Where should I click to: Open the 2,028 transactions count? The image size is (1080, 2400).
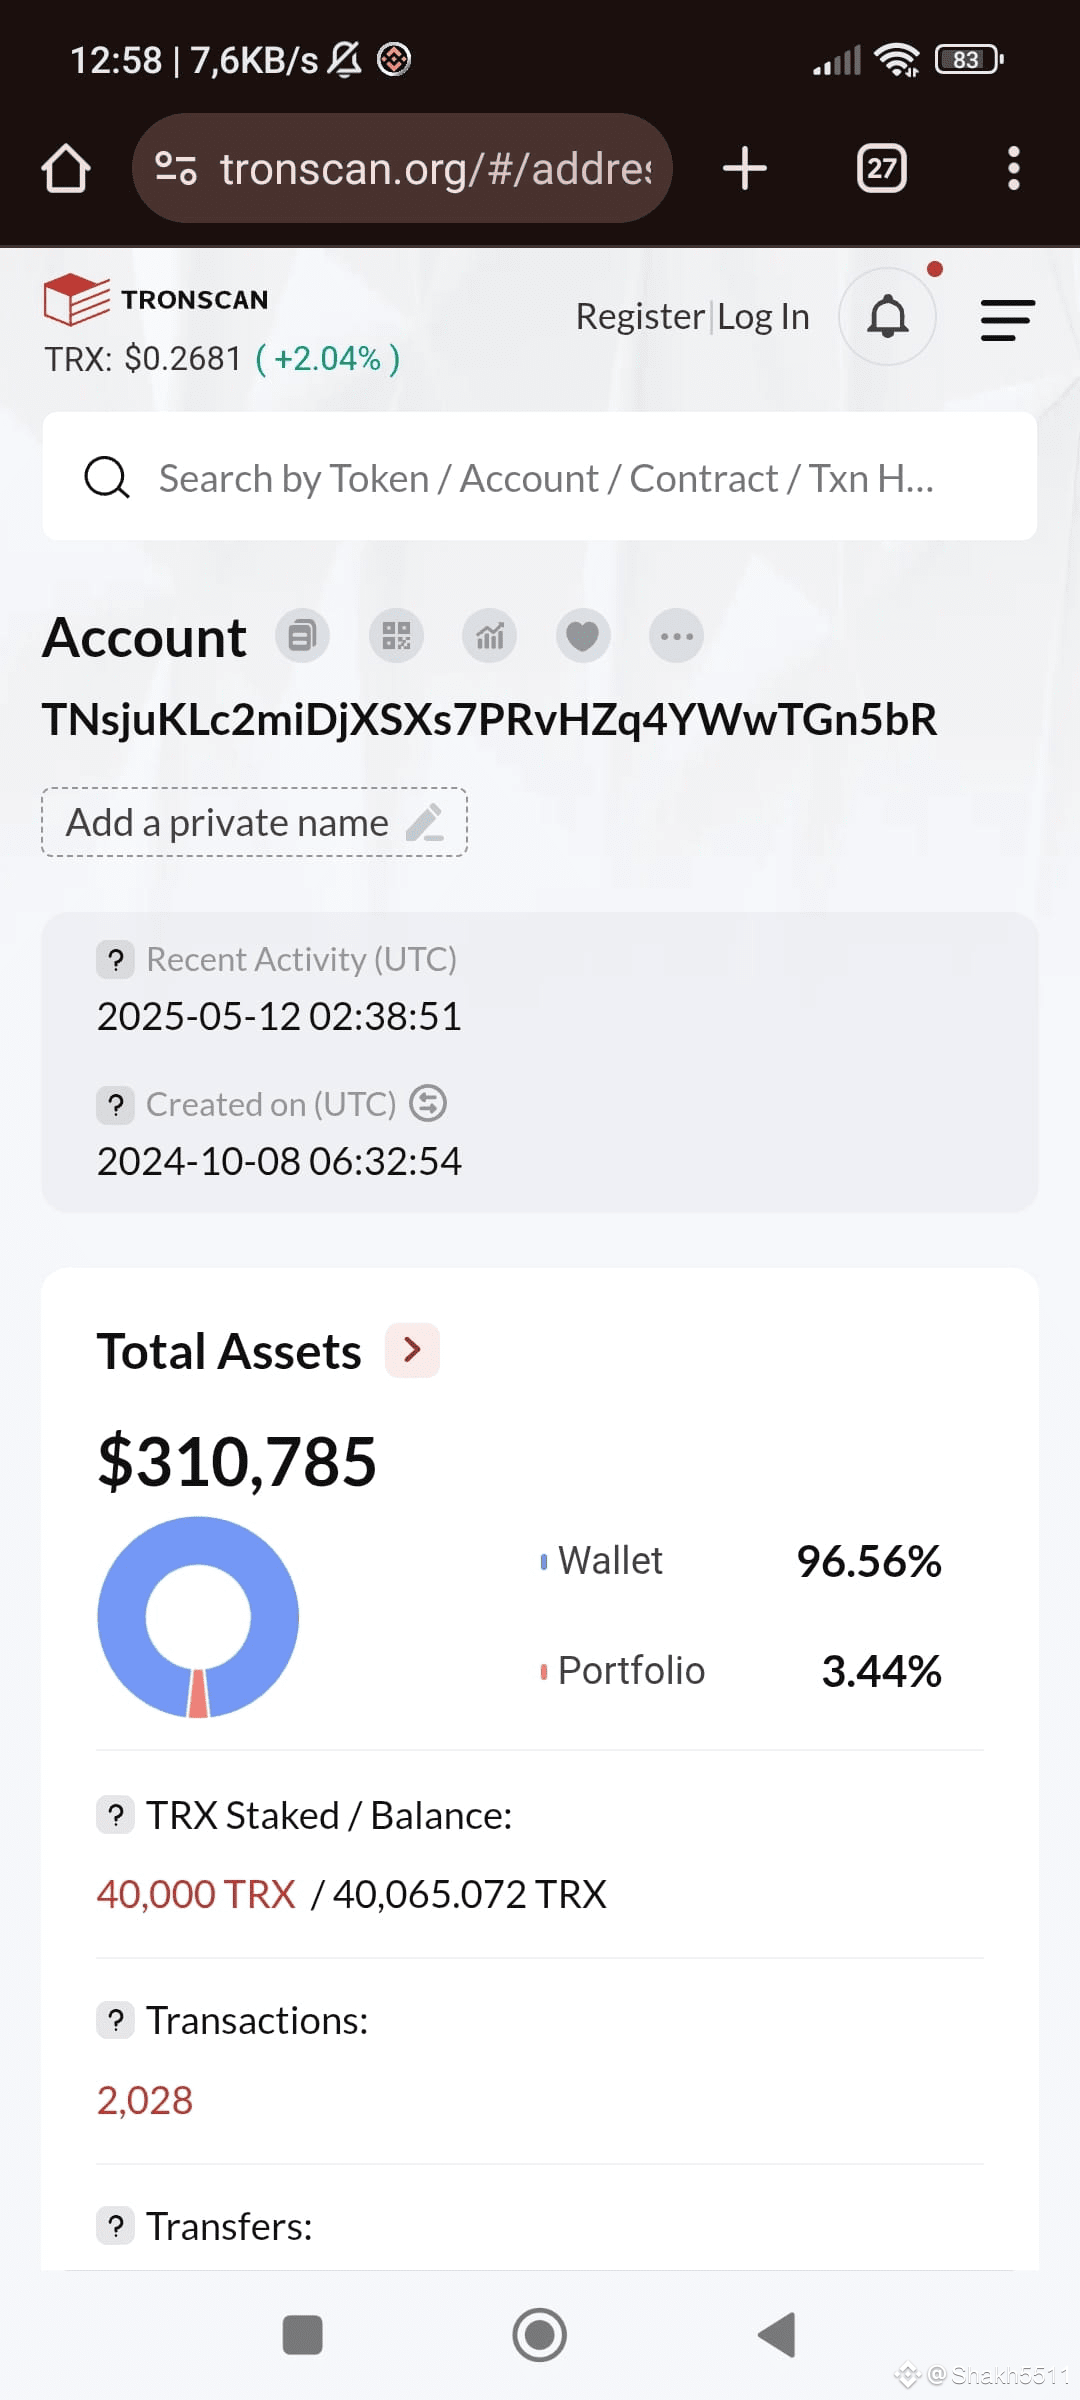(x=145, y=2100)
